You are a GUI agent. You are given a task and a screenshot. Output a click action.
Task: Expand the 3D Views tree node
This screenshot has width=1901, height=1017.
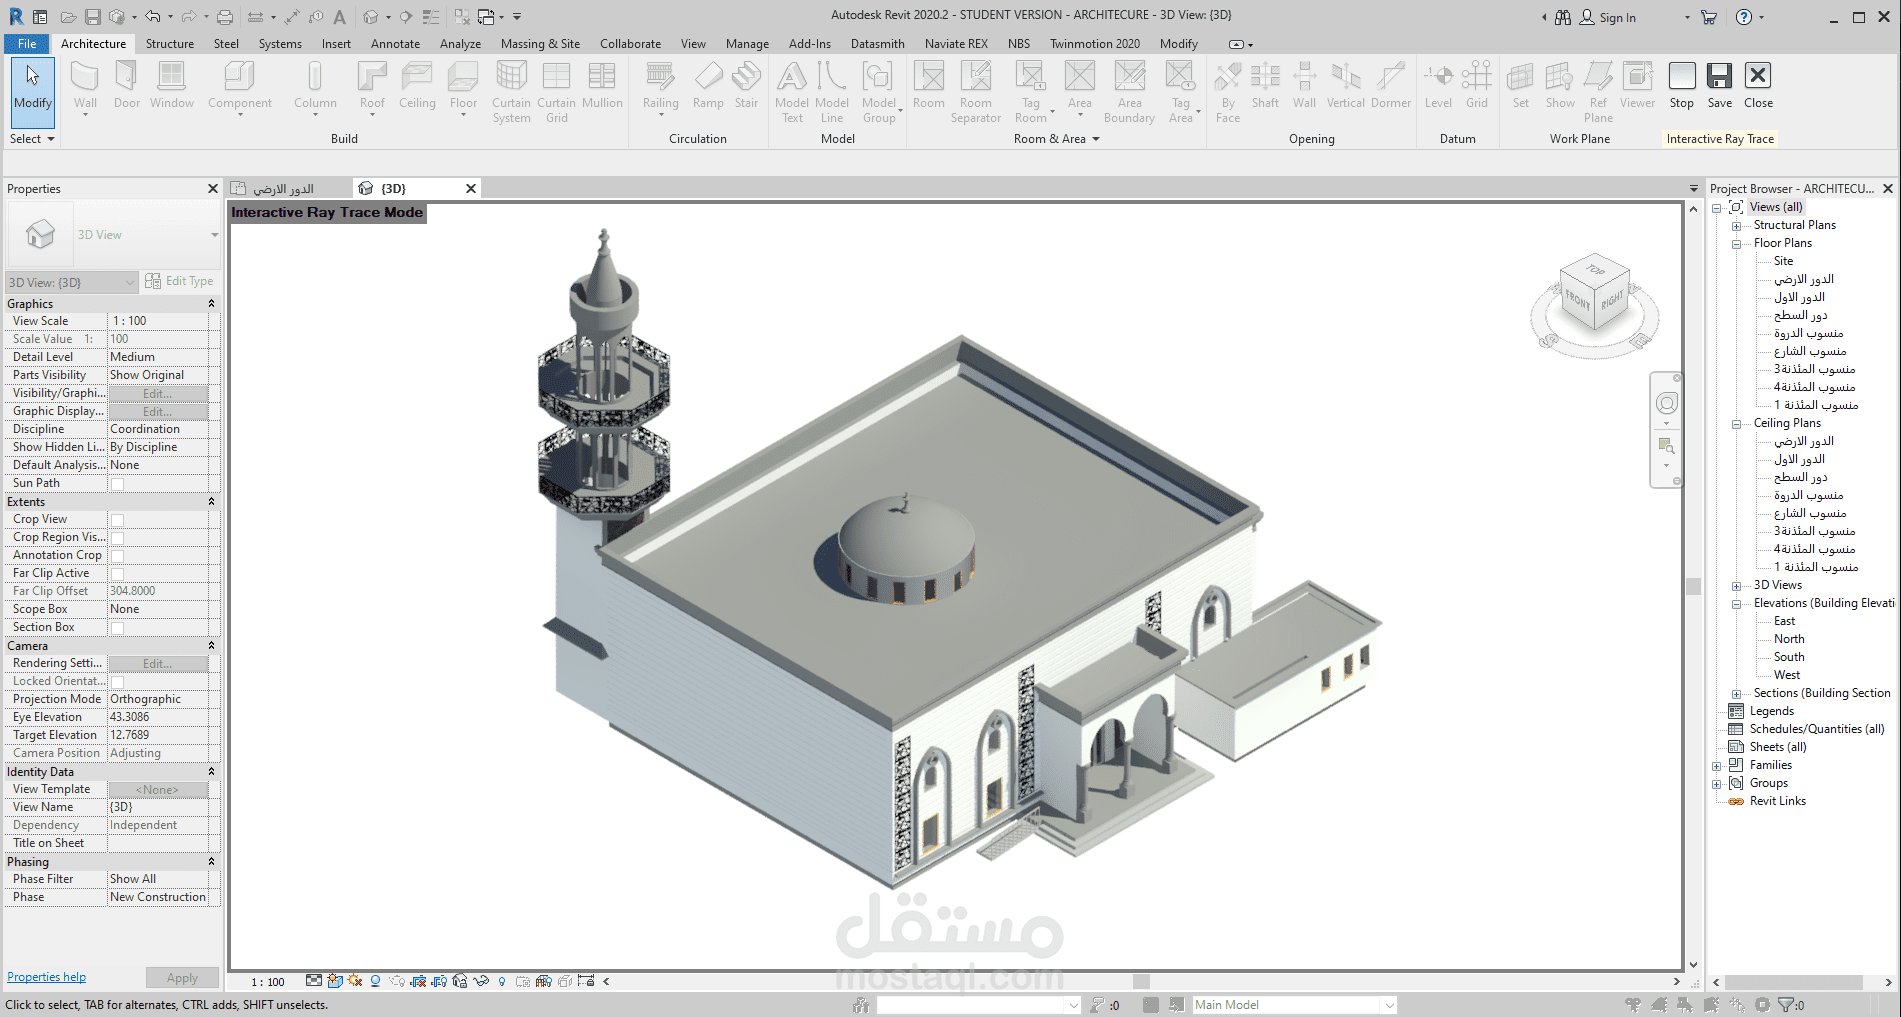pyautogui.click(x=1736, y=586)
